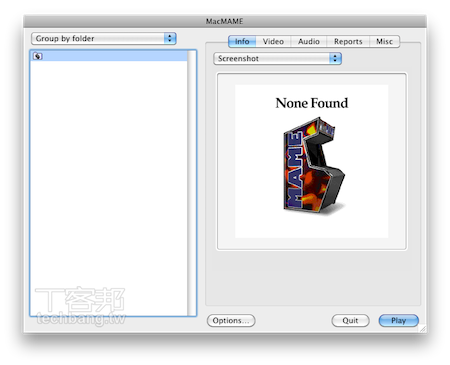The width and height of the screenshot is (450, 365).
Task: Click the MacMAME window title bar
Action: tap(225, 21)
